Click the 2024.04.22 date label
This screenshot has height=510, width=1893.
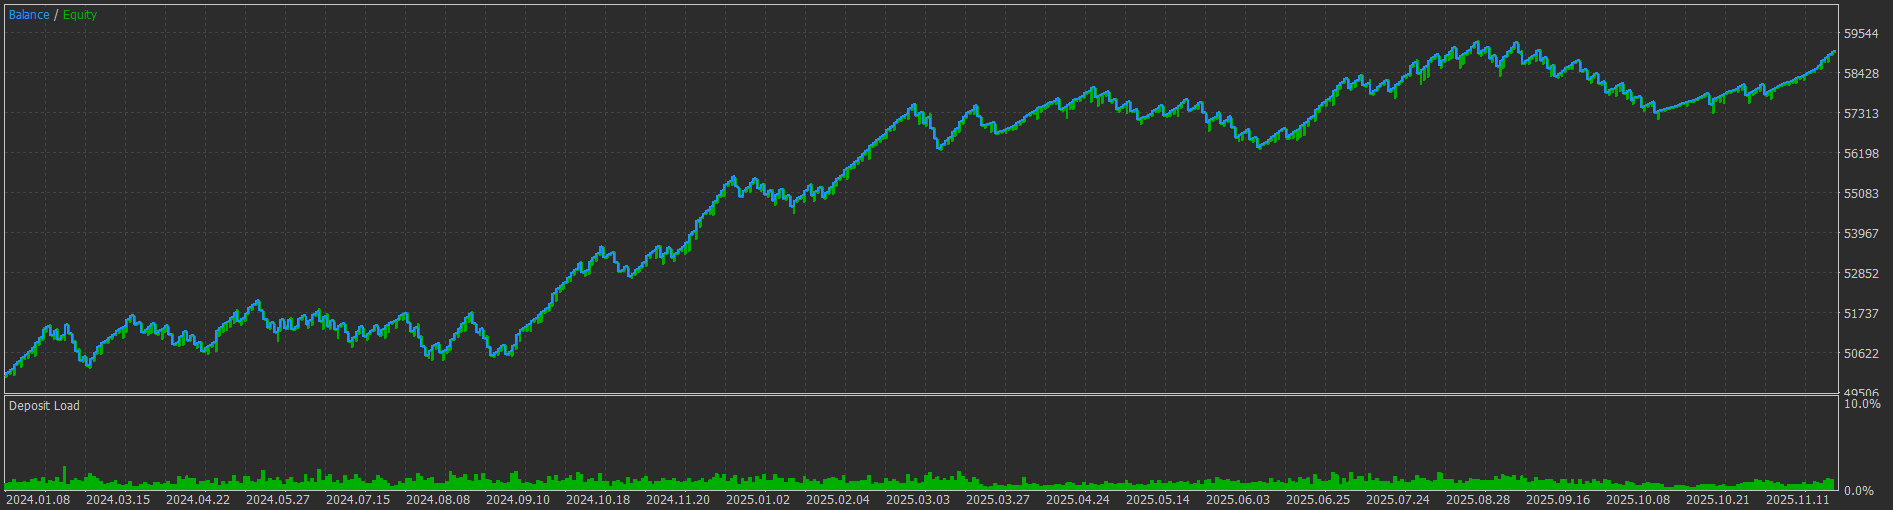[198, 500]
